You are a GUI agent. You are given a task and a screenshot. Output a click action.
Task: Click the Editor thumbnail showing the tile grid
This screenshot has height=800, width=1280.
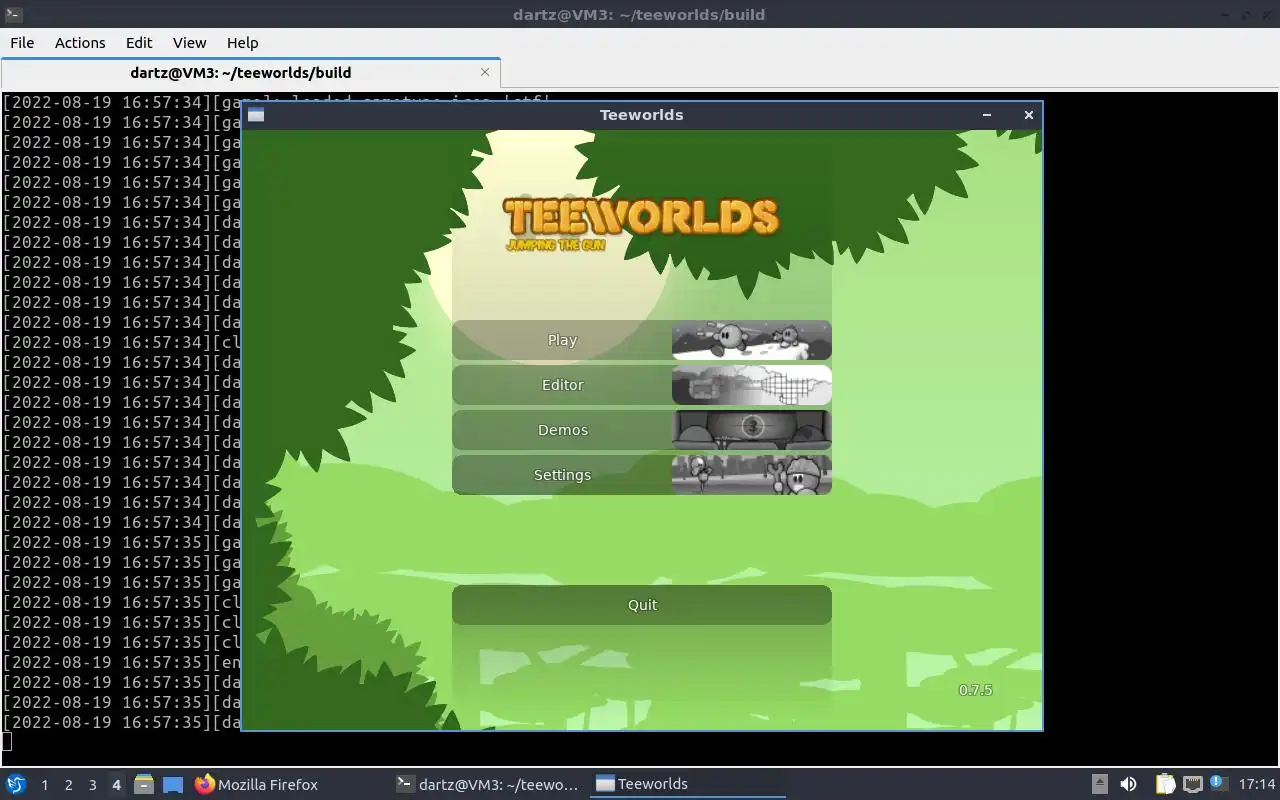pos(752,385)
